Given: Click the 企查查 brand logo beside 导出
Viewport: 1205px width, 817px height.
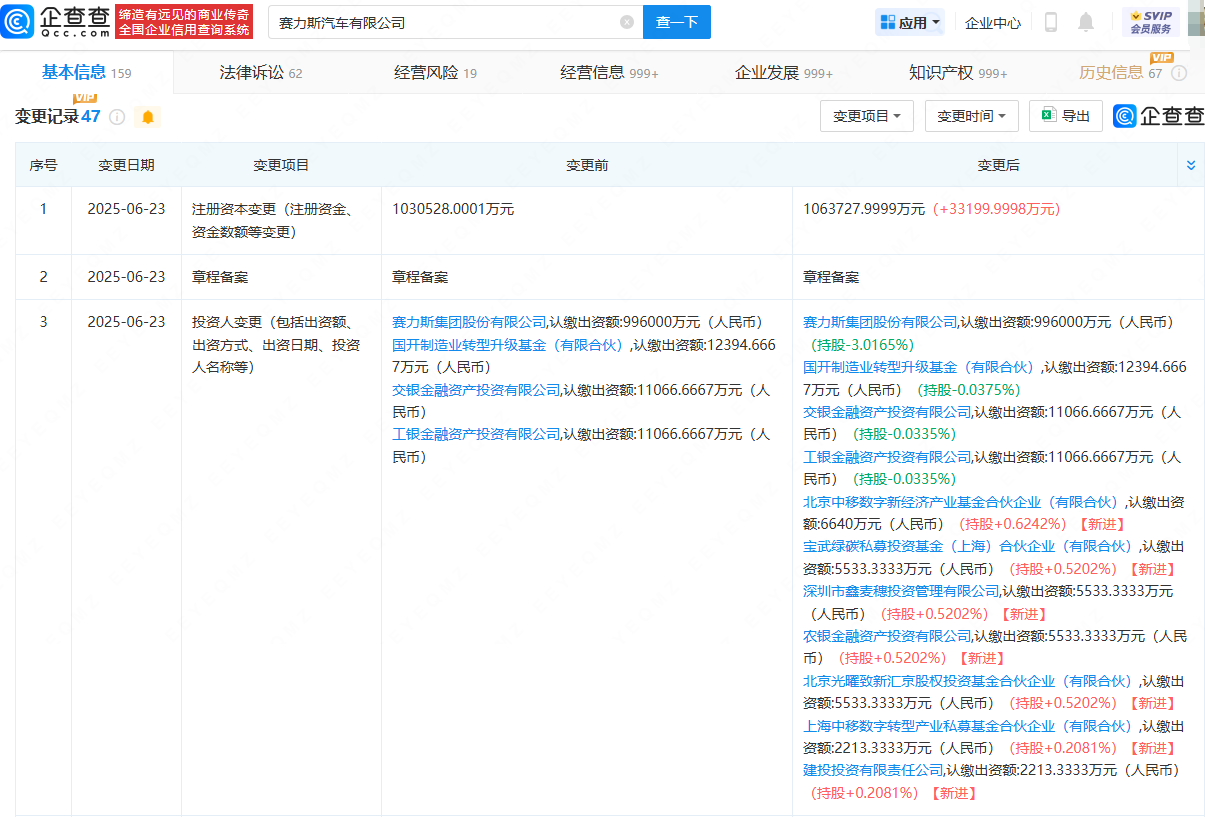Looking at the screenshot, I should (x=1159, y=116).
